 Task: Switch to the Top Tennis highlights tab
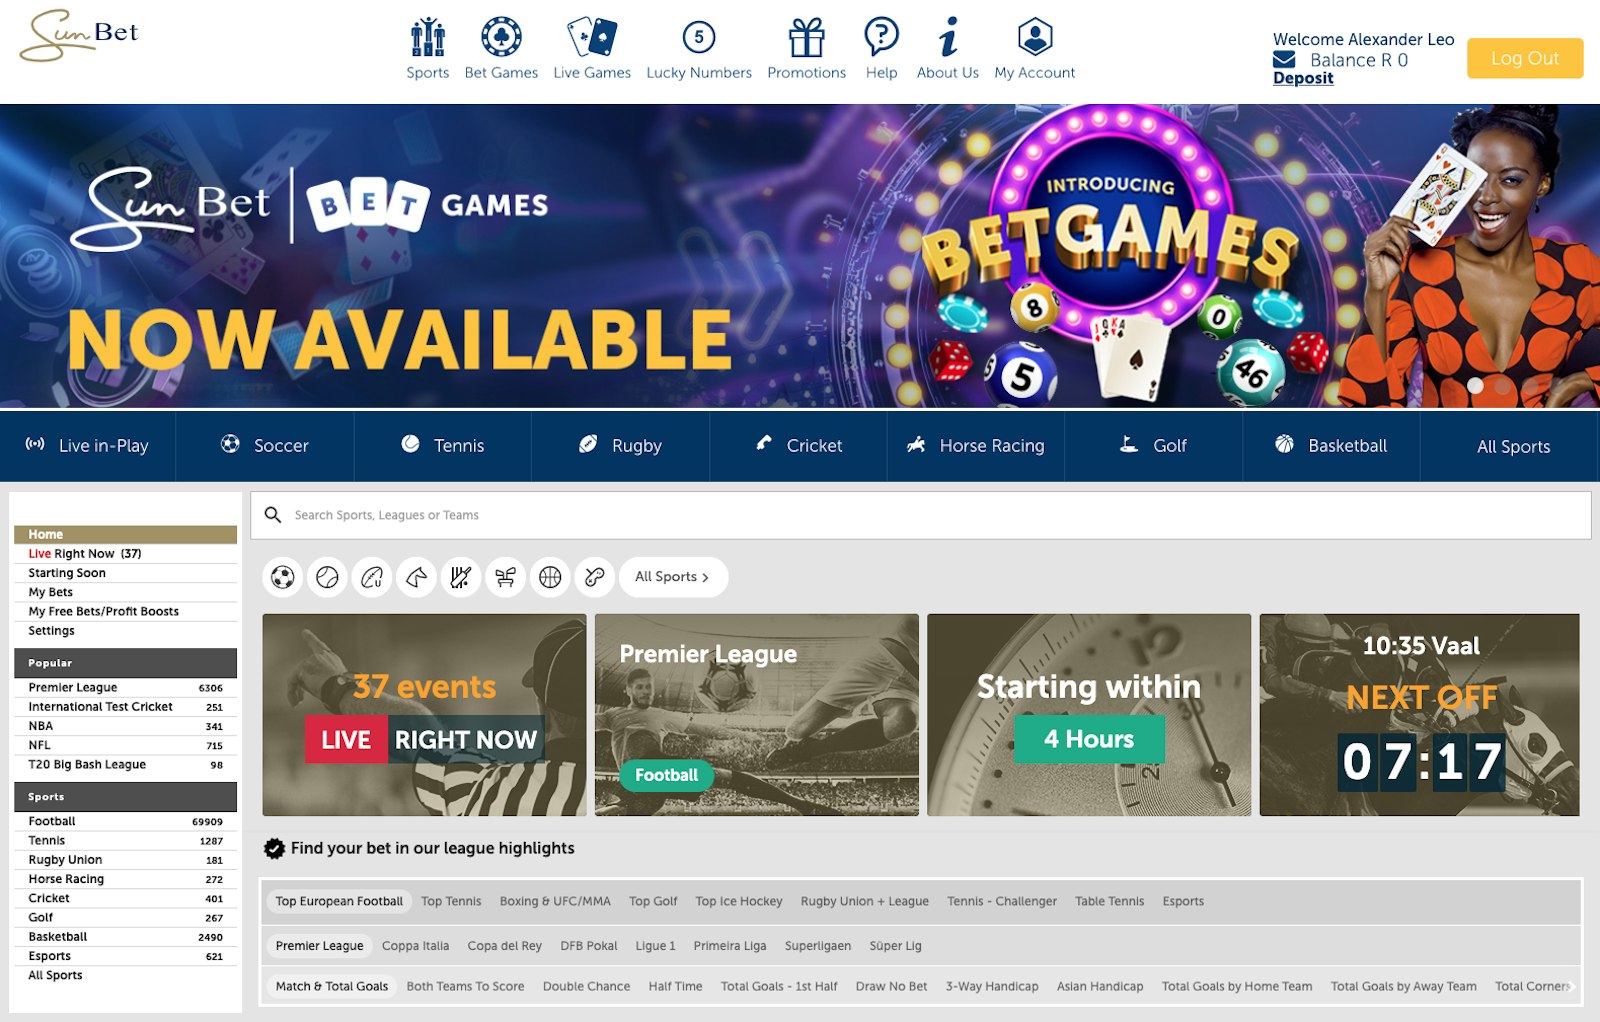[451, 901]
